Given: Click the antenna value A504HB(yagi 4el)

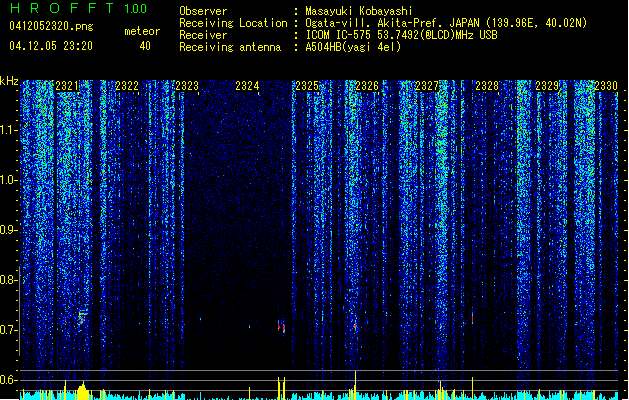Looking at the screenshot, I should pyautogui.click(x=353, y=47).
